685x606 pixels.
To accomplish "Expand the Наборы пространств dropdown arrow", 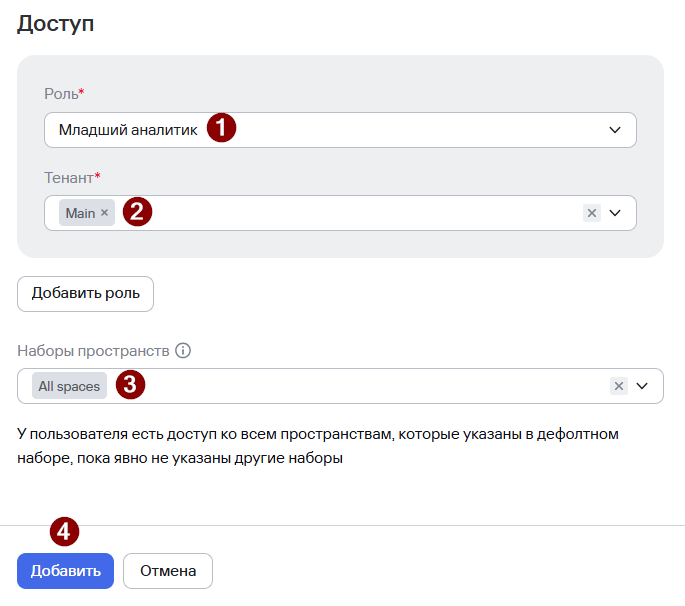I will tap(642, 386).
